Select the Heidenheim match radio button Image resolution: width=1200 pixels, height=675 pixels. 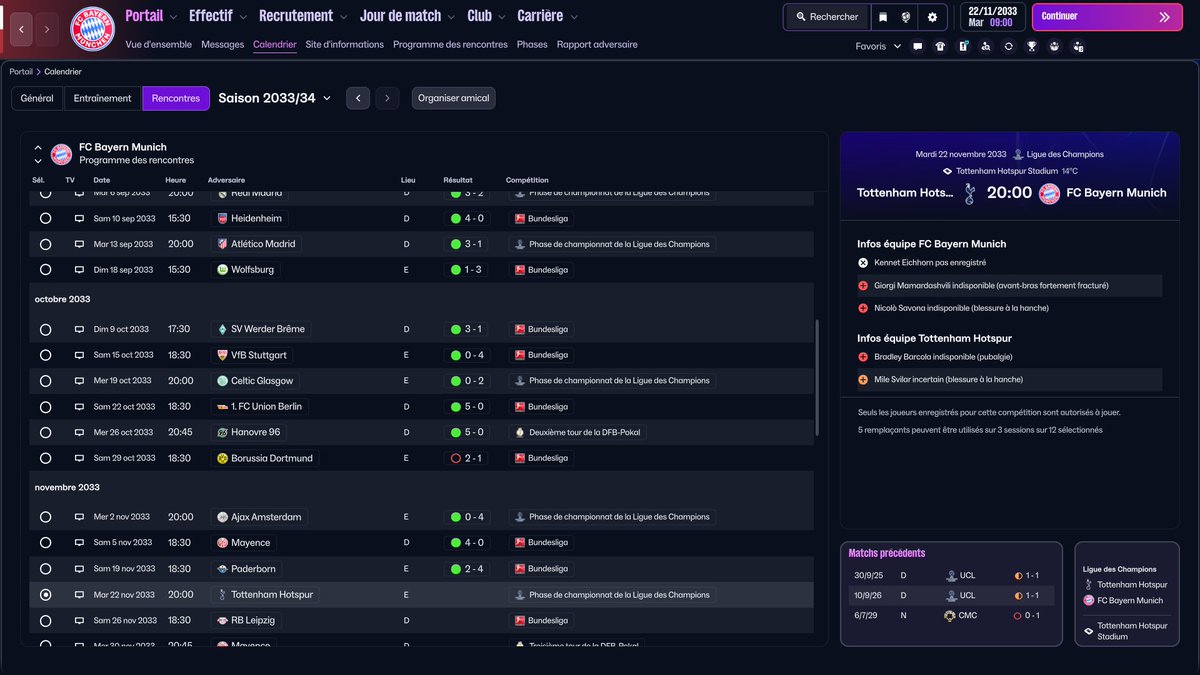[x=45, y=218]
